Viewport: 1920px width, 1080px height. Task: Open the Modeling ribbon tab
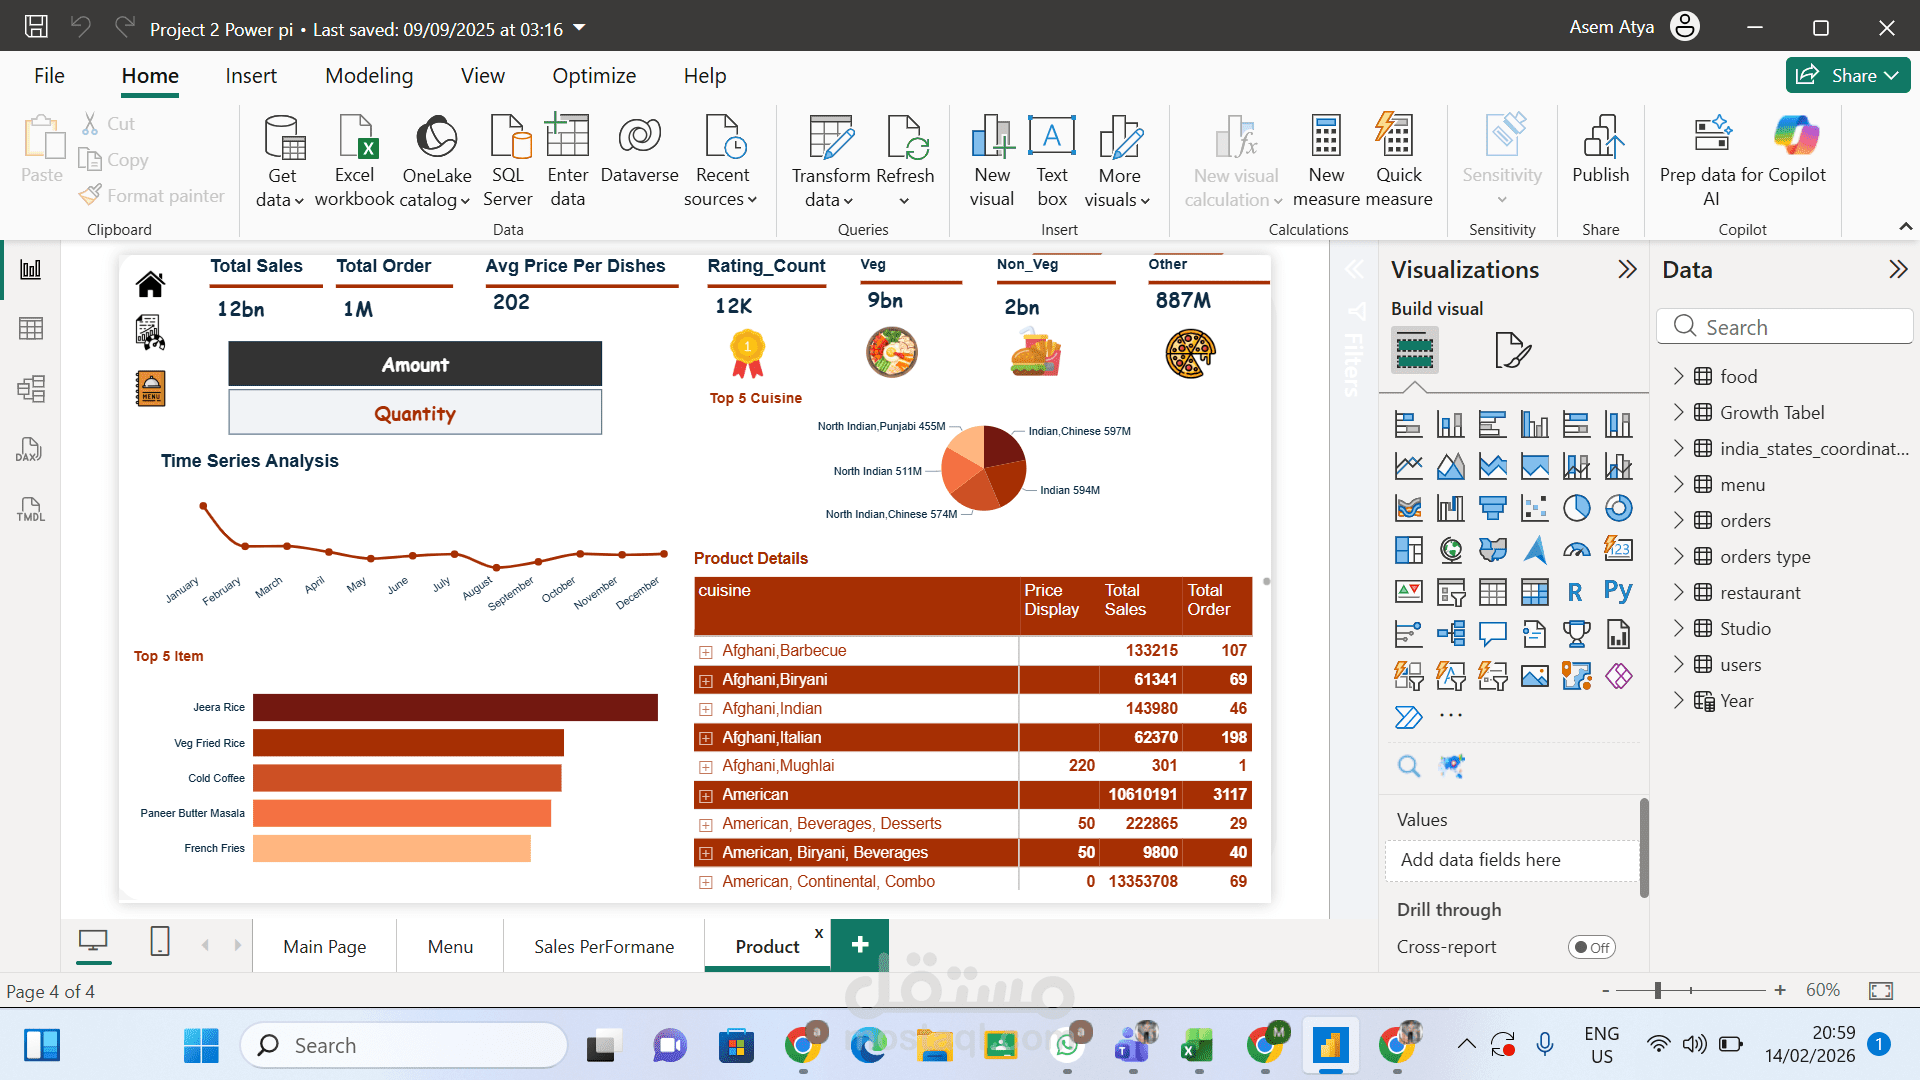(x=368, y=76)
